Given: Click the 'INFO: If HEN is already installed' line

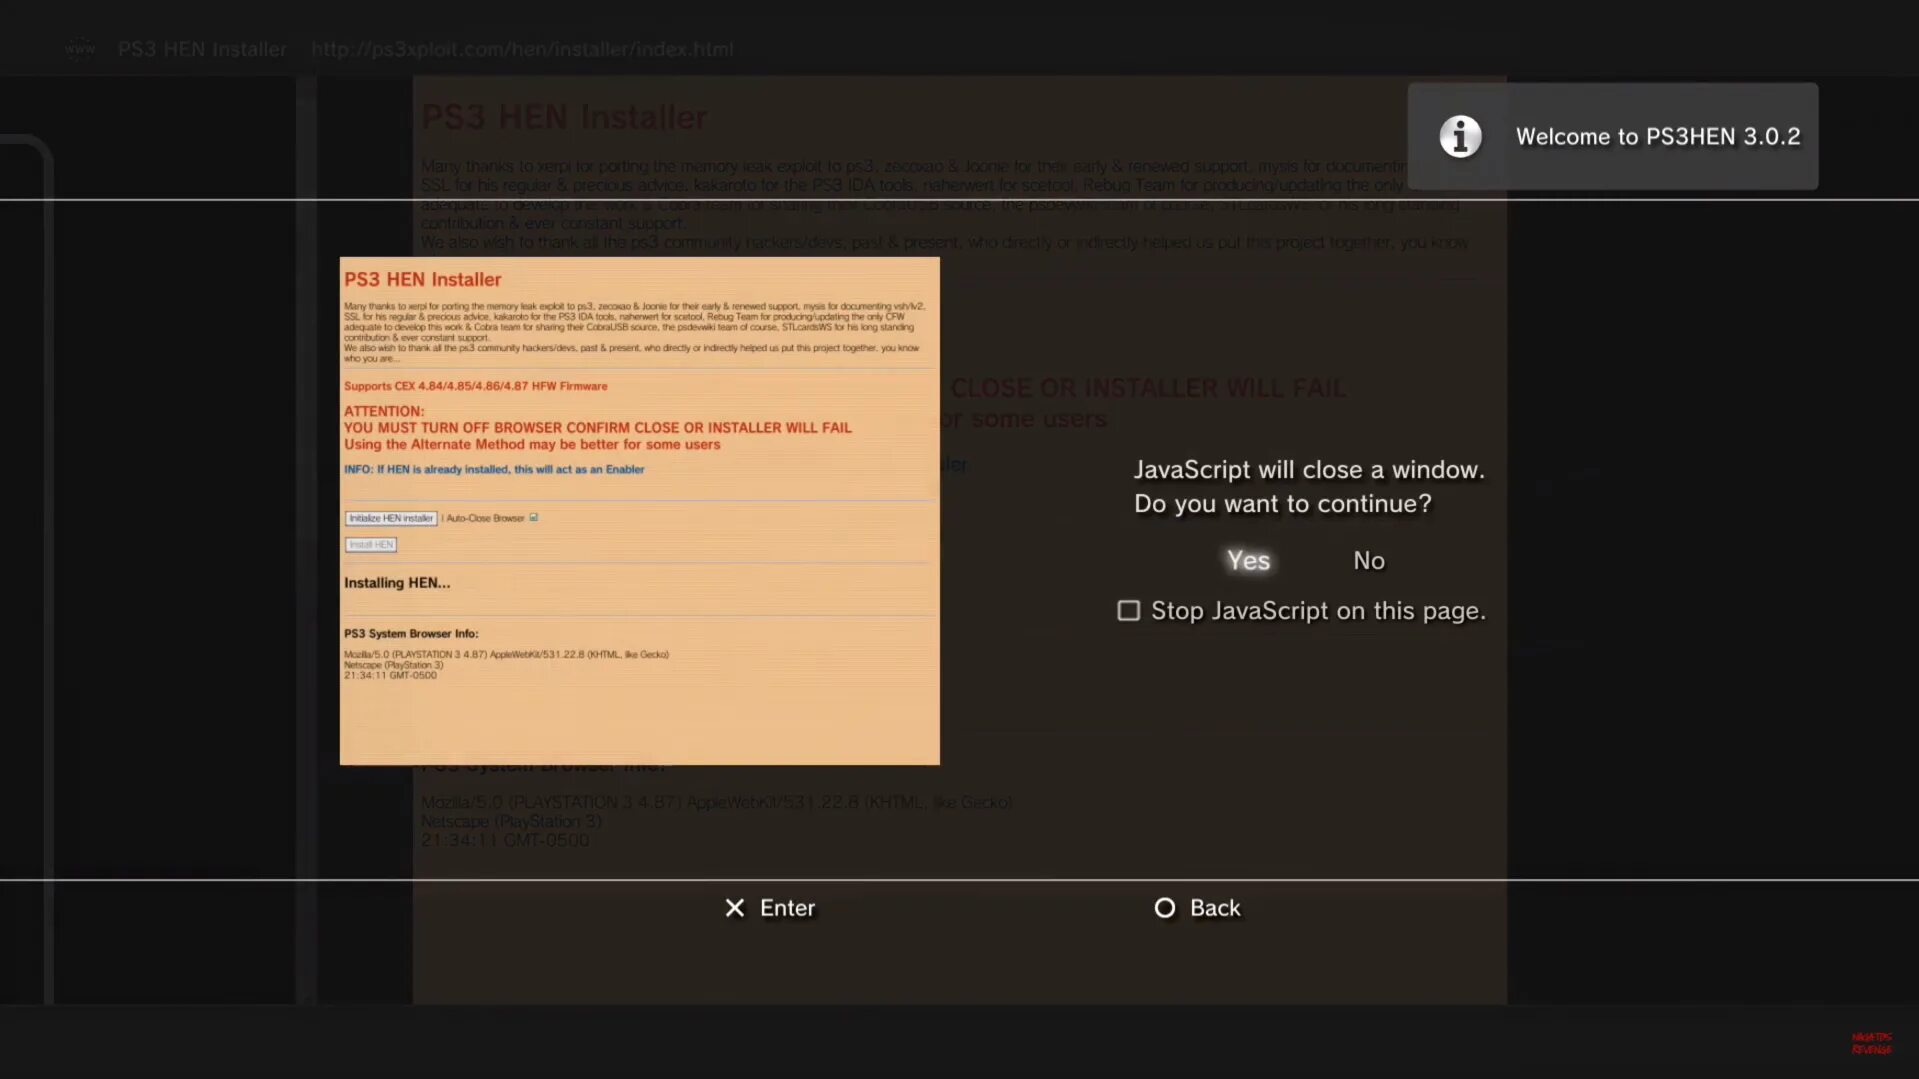Looking at the screenshot, I should [x=494, y=469].
